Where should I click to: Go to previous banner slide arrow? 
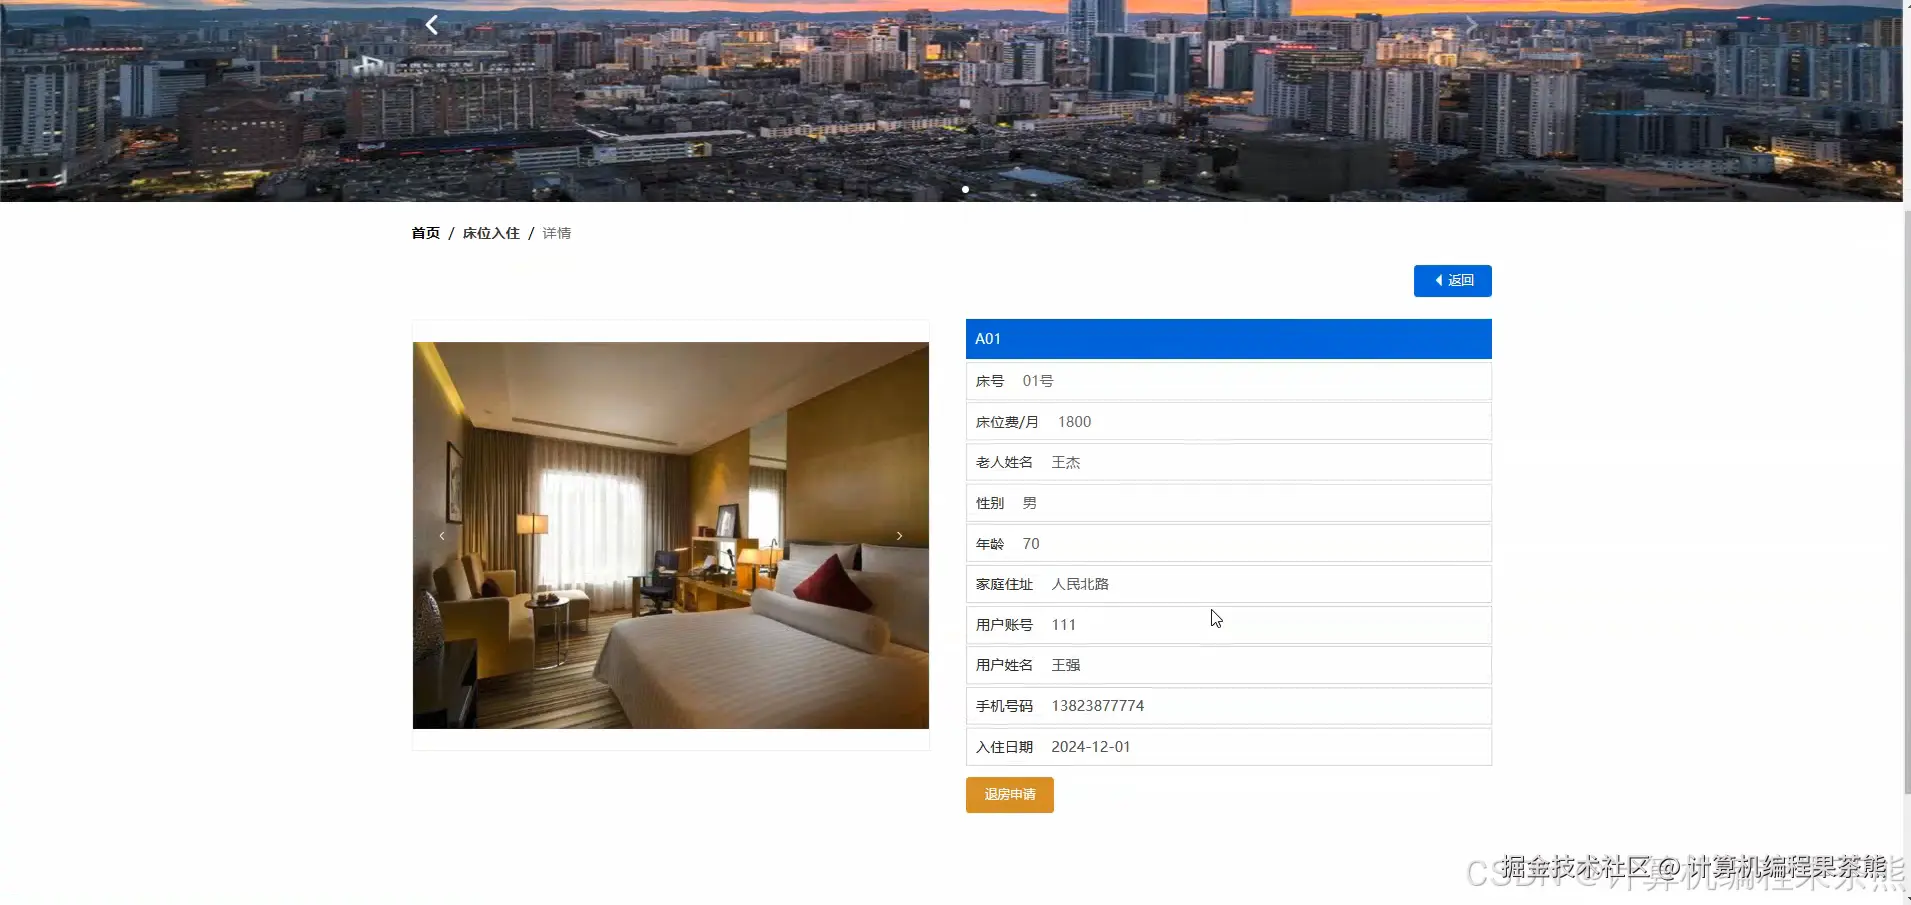tap(432, 25)
